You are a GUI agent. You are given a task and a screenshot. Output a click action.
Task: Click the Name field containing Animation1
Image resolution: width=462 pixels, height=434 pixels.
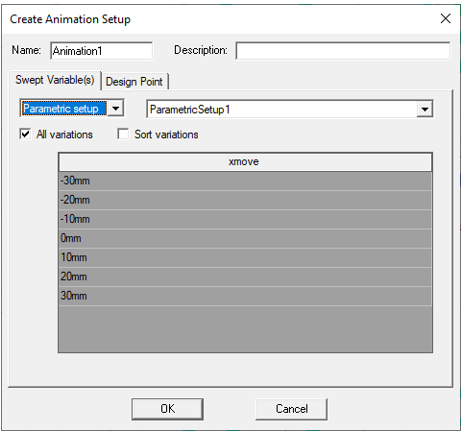tap(102, 51)
